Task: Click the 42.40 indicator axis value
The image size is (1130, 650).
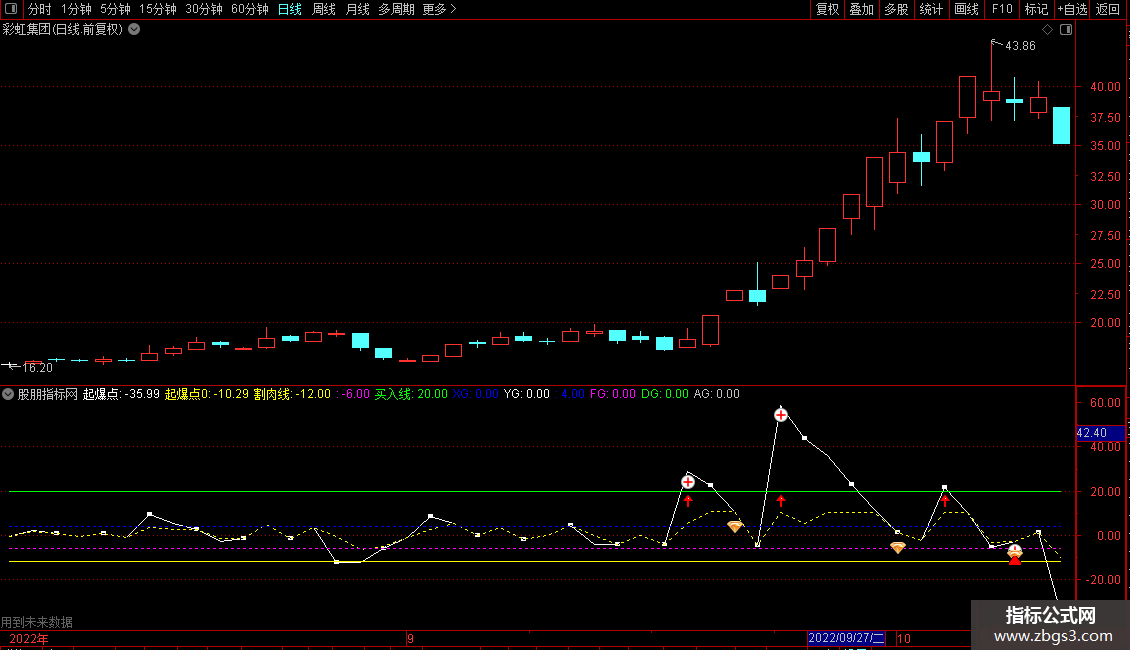Action: tap(1100, 433)
